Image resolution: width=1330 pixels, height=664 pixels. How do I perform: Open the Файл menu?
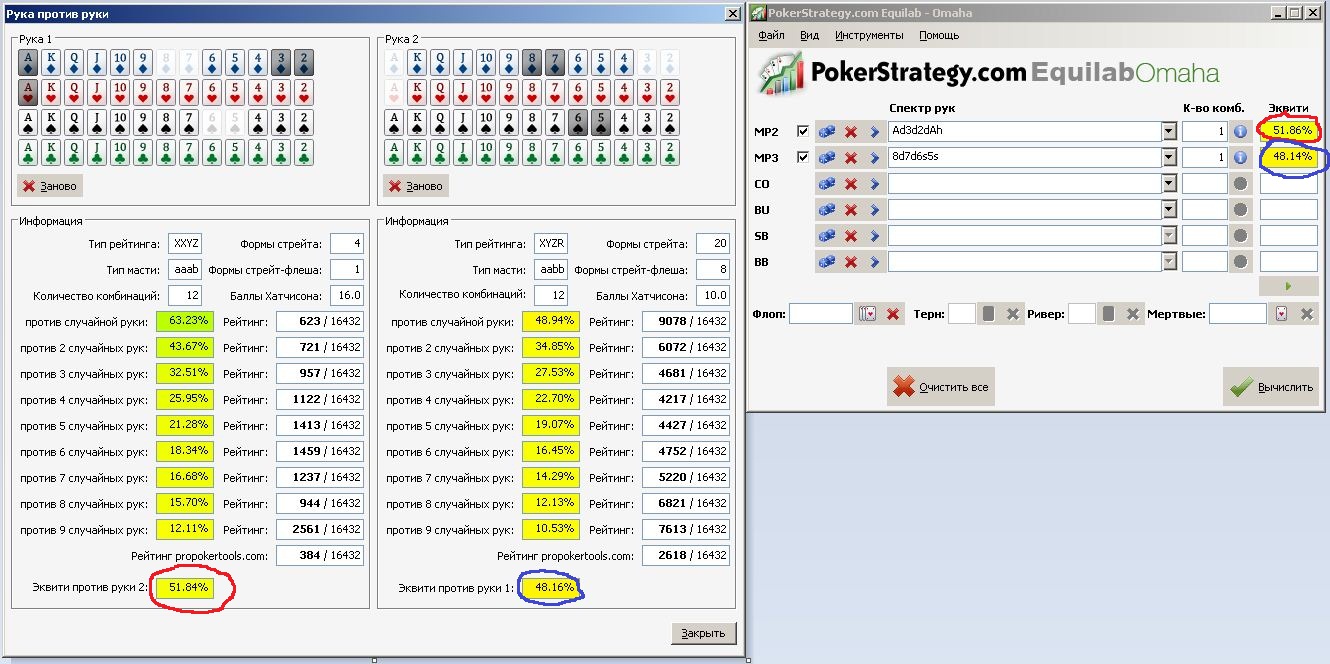click(771, 35)
